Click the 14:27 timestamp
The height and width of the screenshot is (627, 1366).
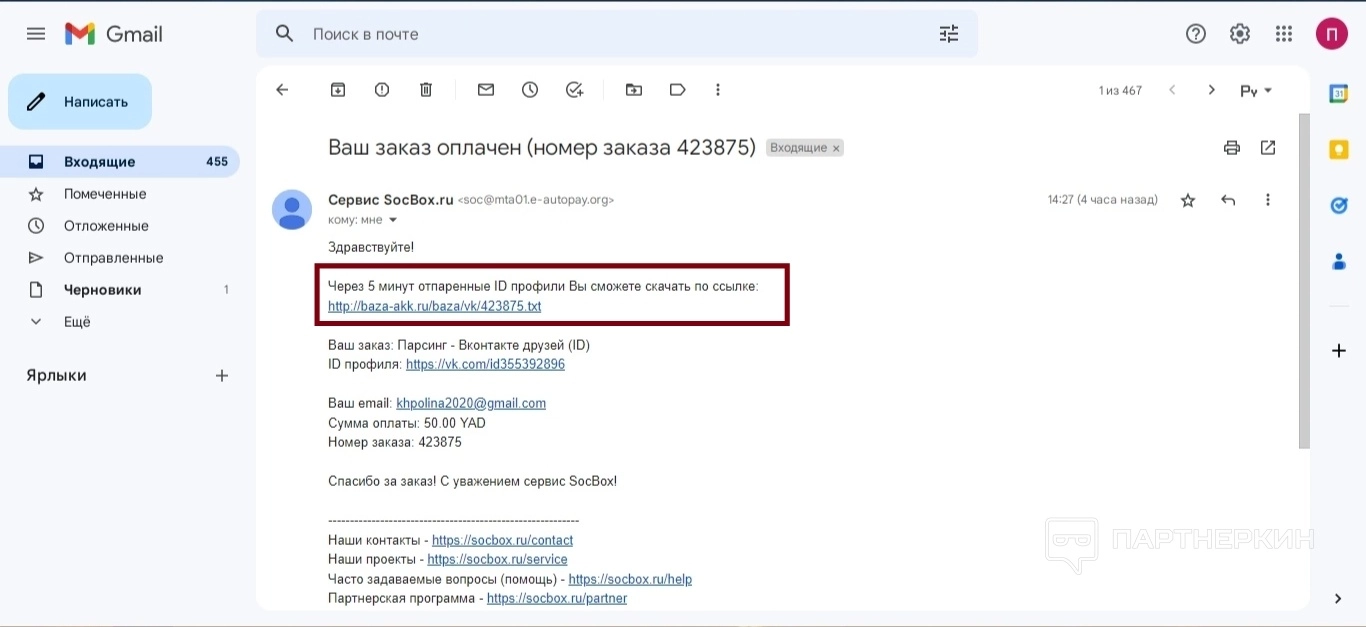click(1102, 200)
